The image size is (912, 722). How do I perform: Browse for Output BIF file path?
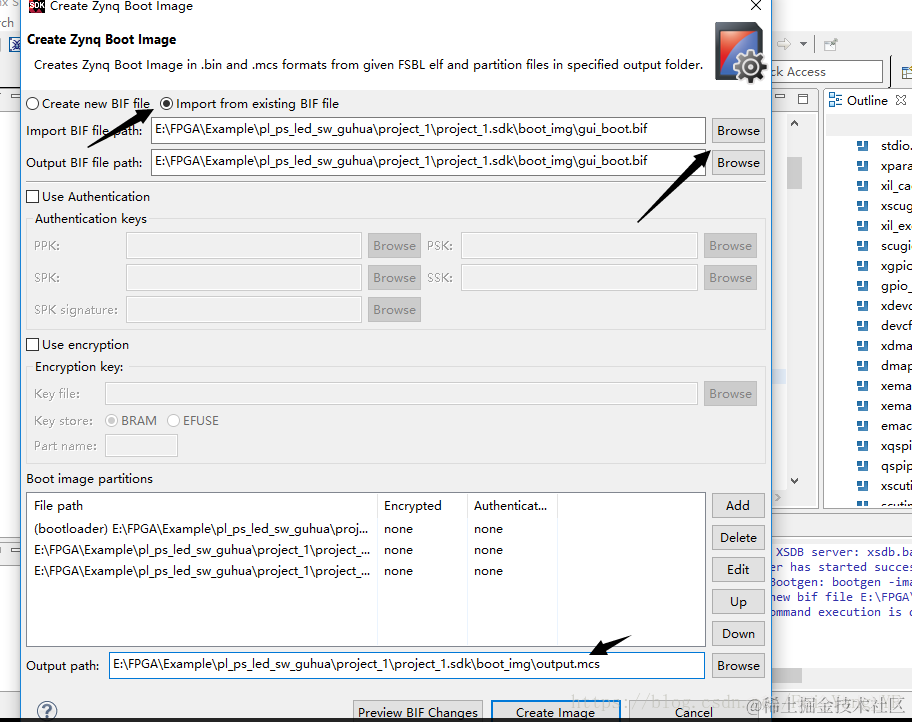(738, 162)
